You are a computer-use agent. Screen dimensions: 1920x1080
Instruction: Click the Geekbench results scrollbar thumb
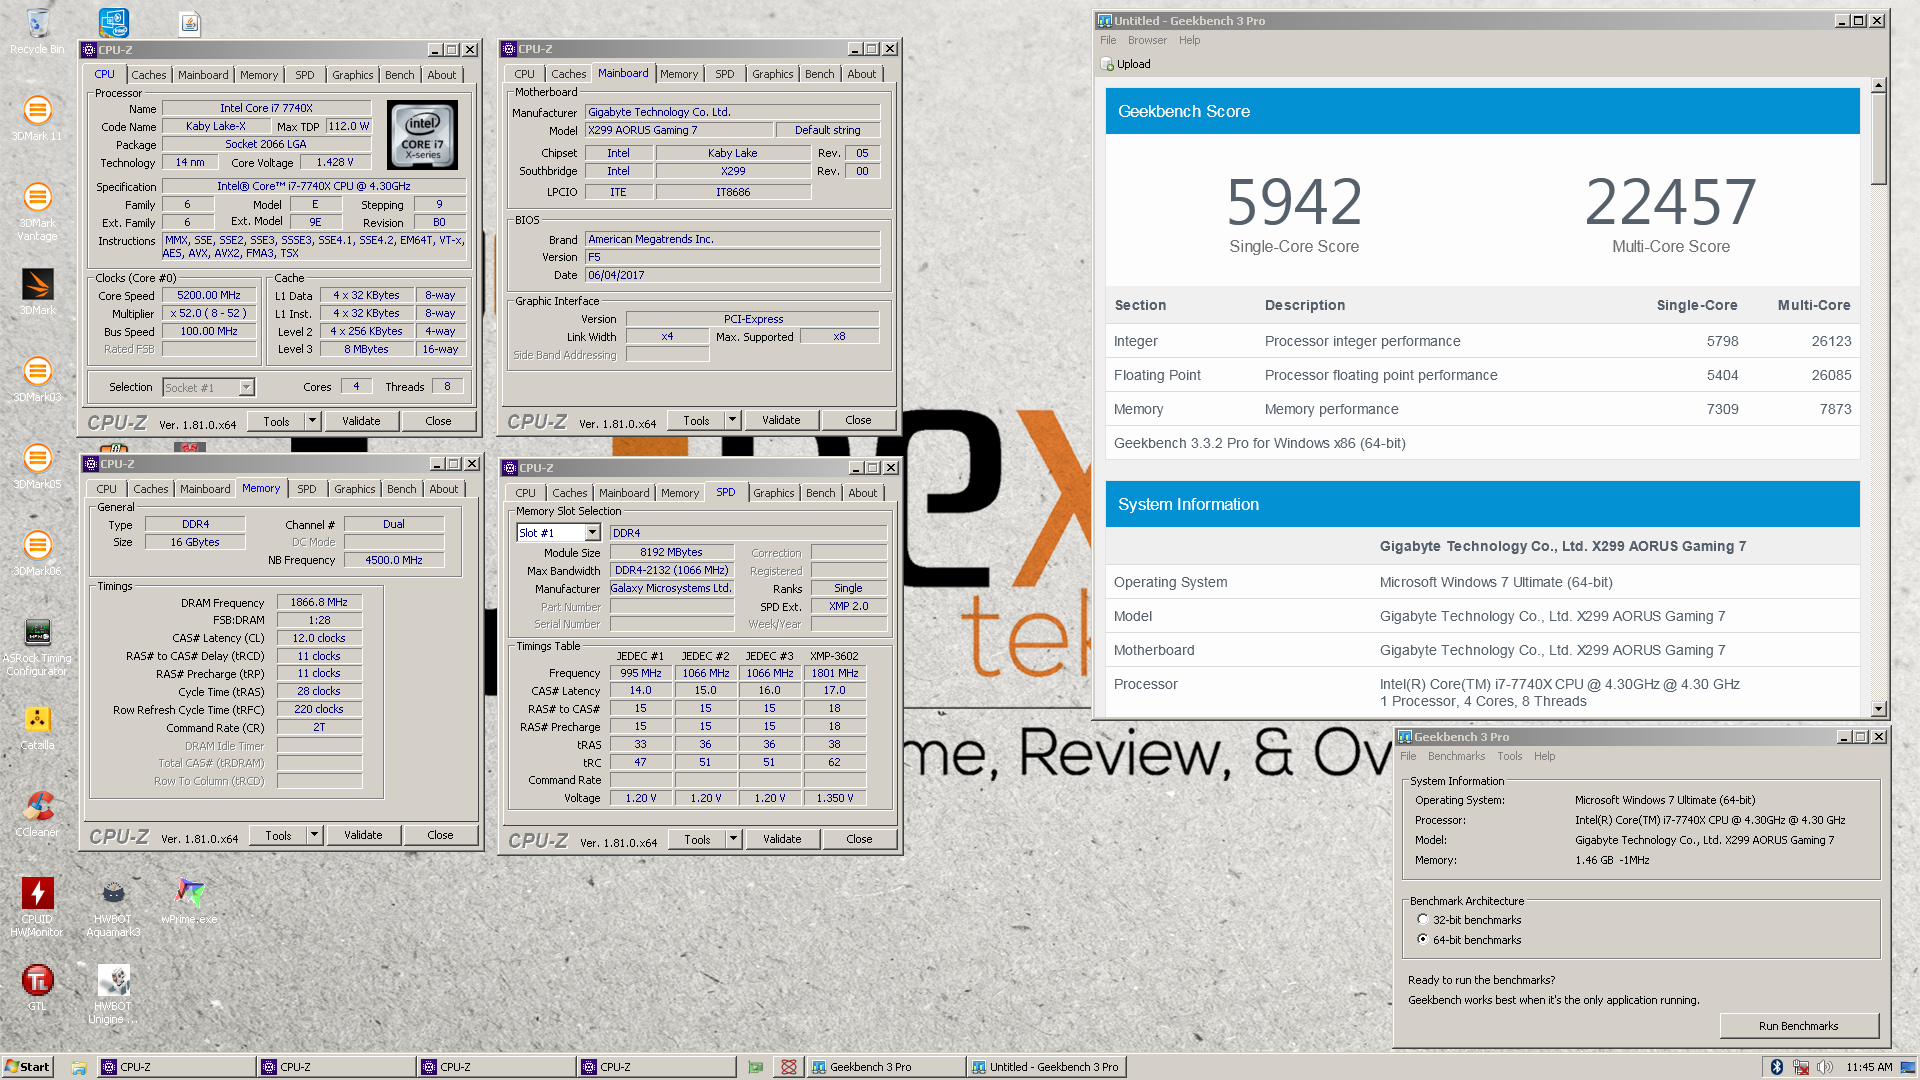click(1878, 139)
